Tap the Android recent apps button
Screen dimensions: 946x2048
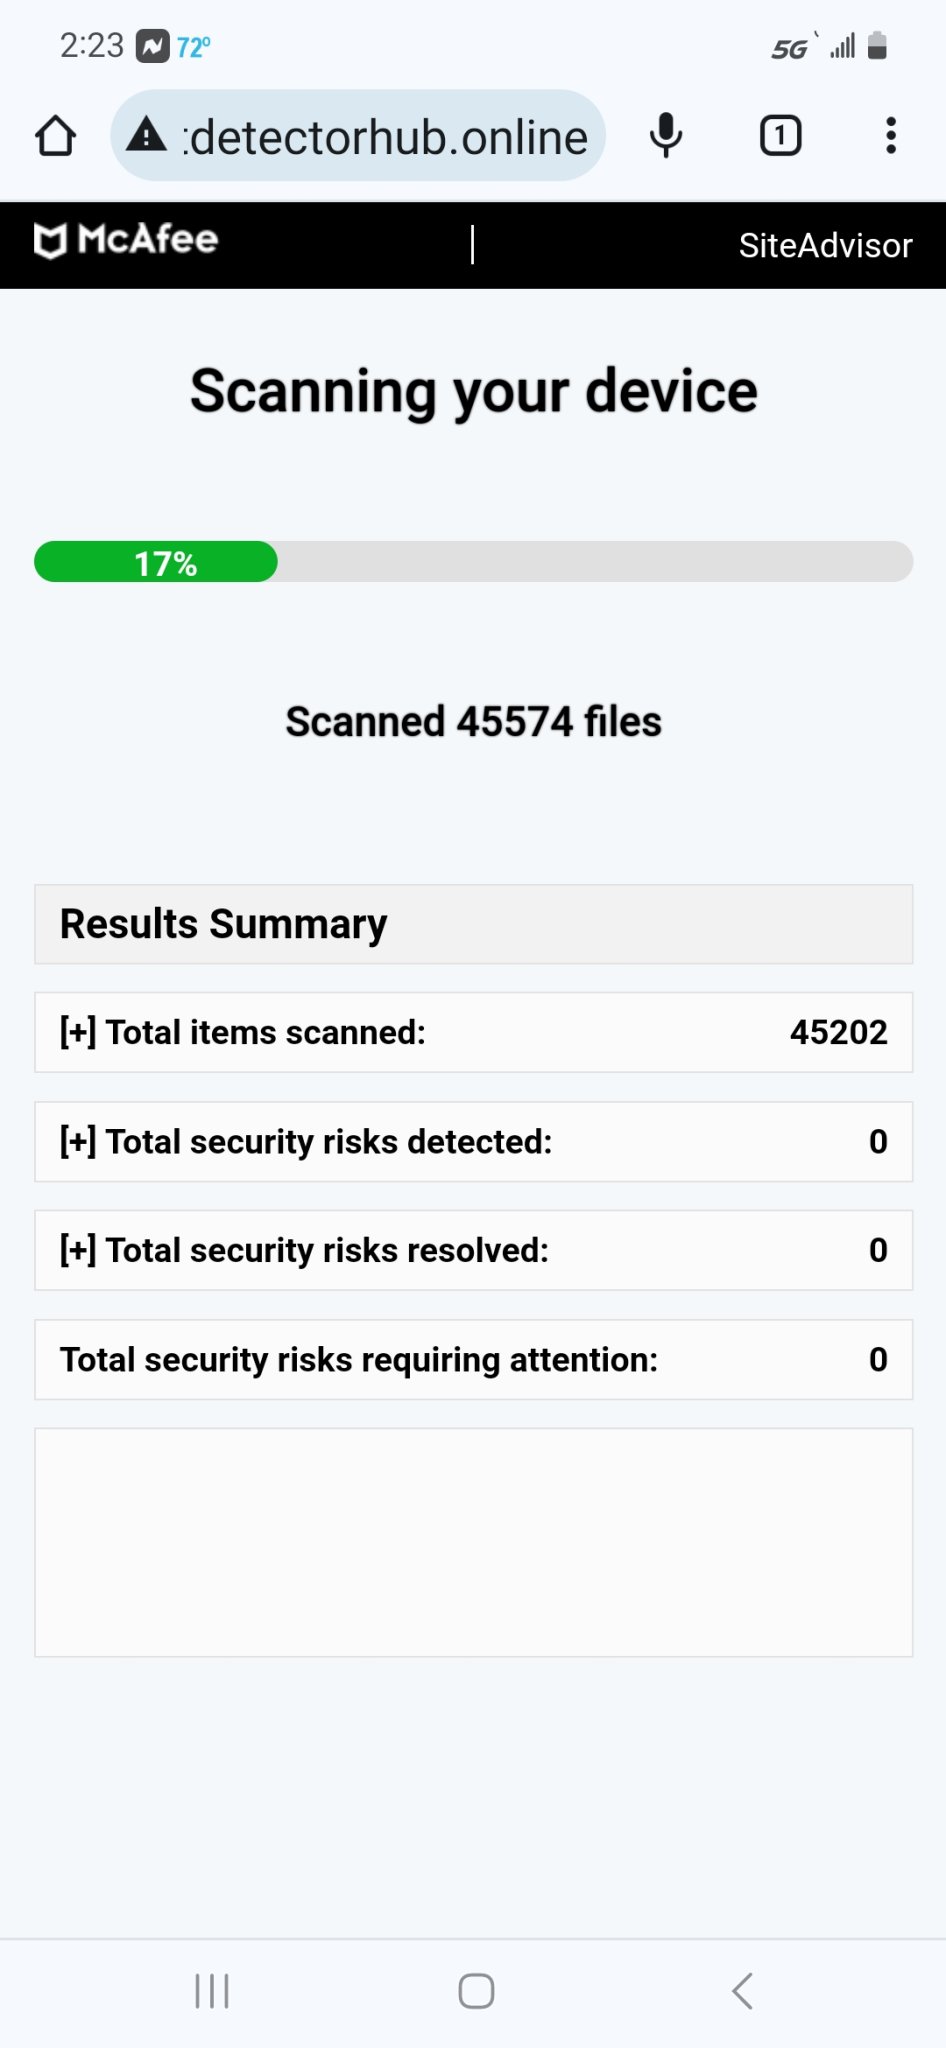click(212, 1991)
